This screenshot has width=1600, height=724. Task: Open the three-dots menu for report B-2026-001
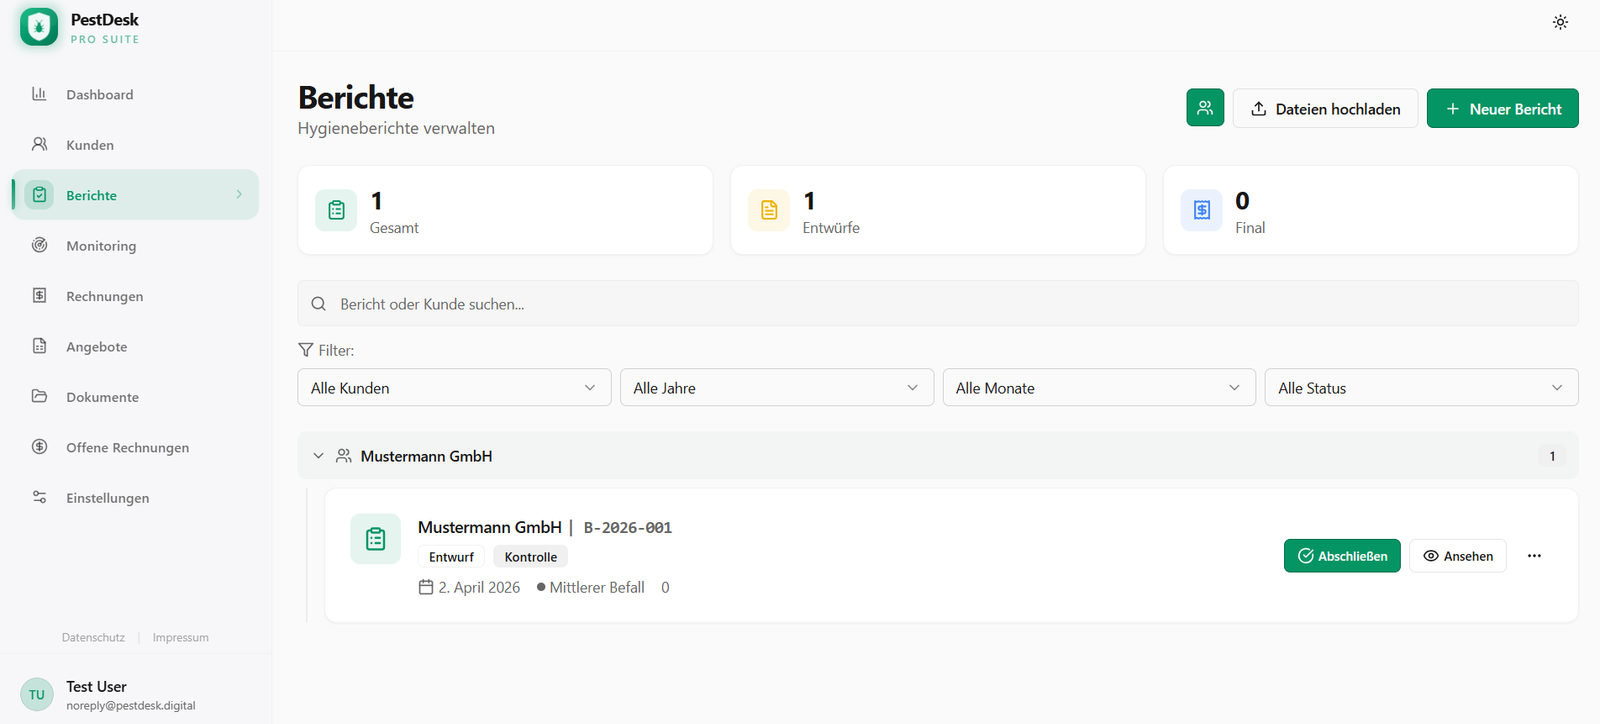click(1534, 556)
